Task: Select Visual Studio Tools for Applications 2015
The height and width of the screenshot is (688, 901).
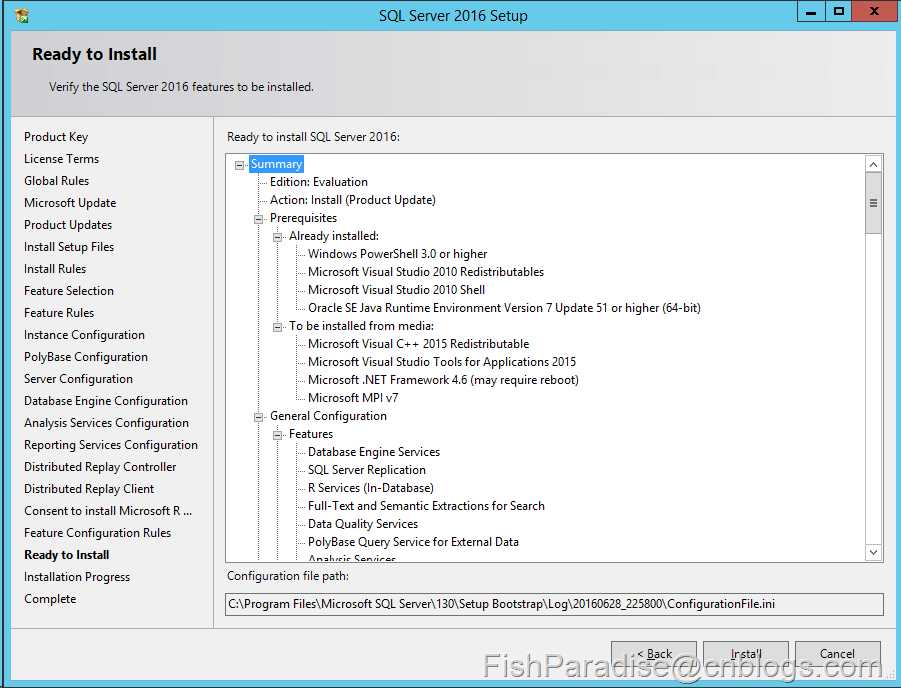Action: [442, 362]
